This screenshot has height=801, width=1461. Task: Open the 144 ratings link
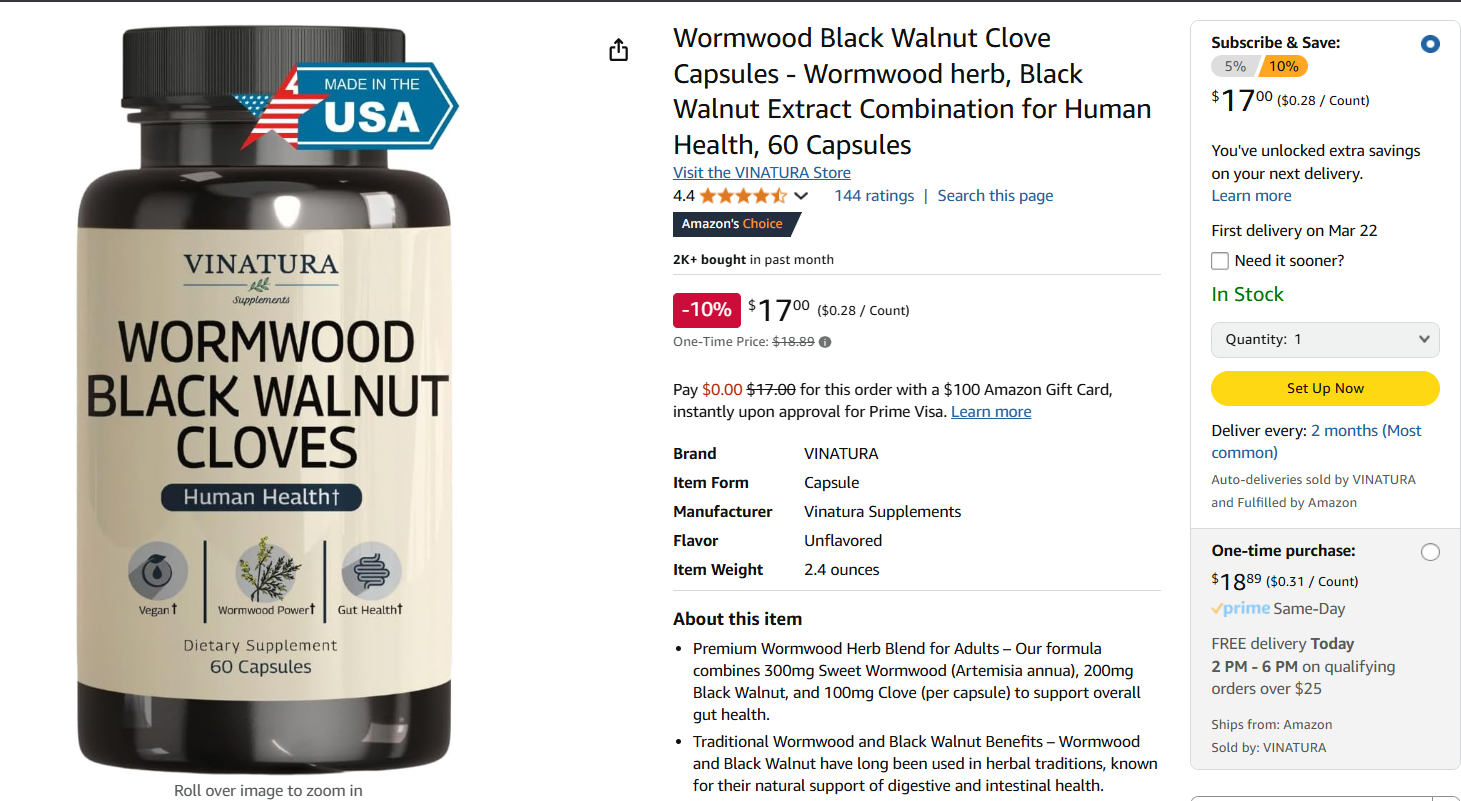click(x=874, y=196)
